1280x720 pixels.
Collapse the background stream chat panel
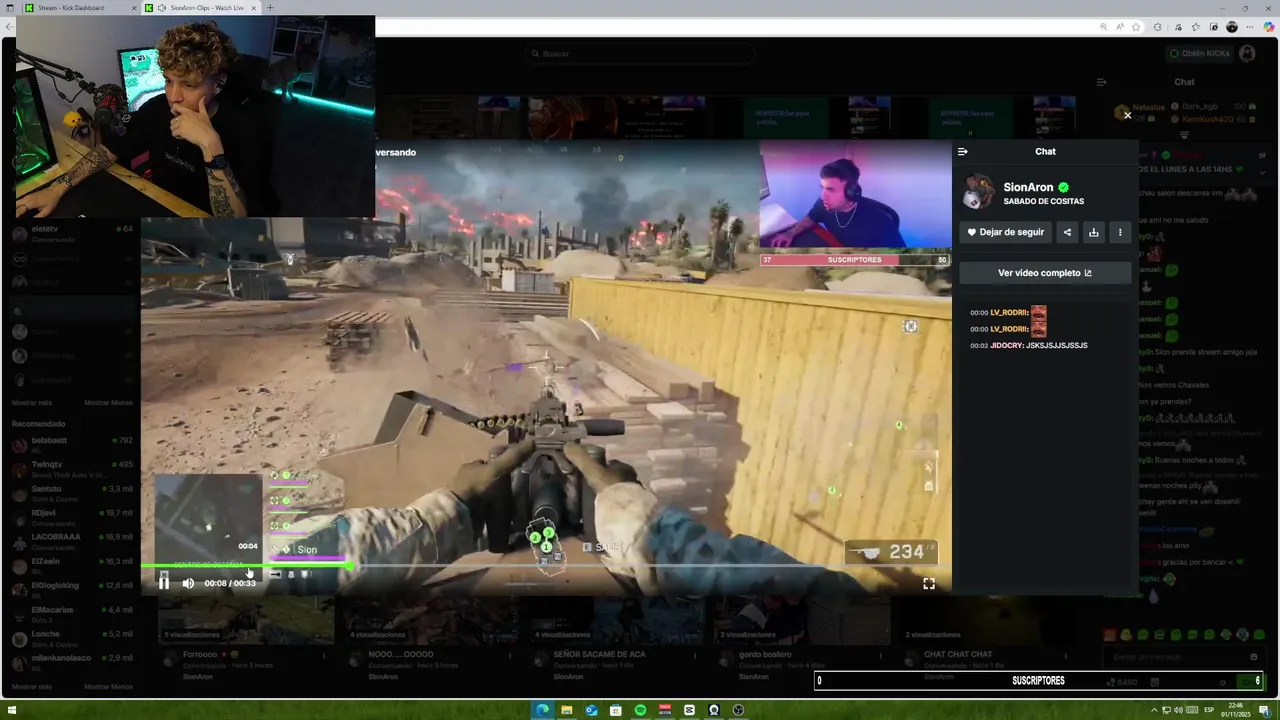coord(1101,82)
